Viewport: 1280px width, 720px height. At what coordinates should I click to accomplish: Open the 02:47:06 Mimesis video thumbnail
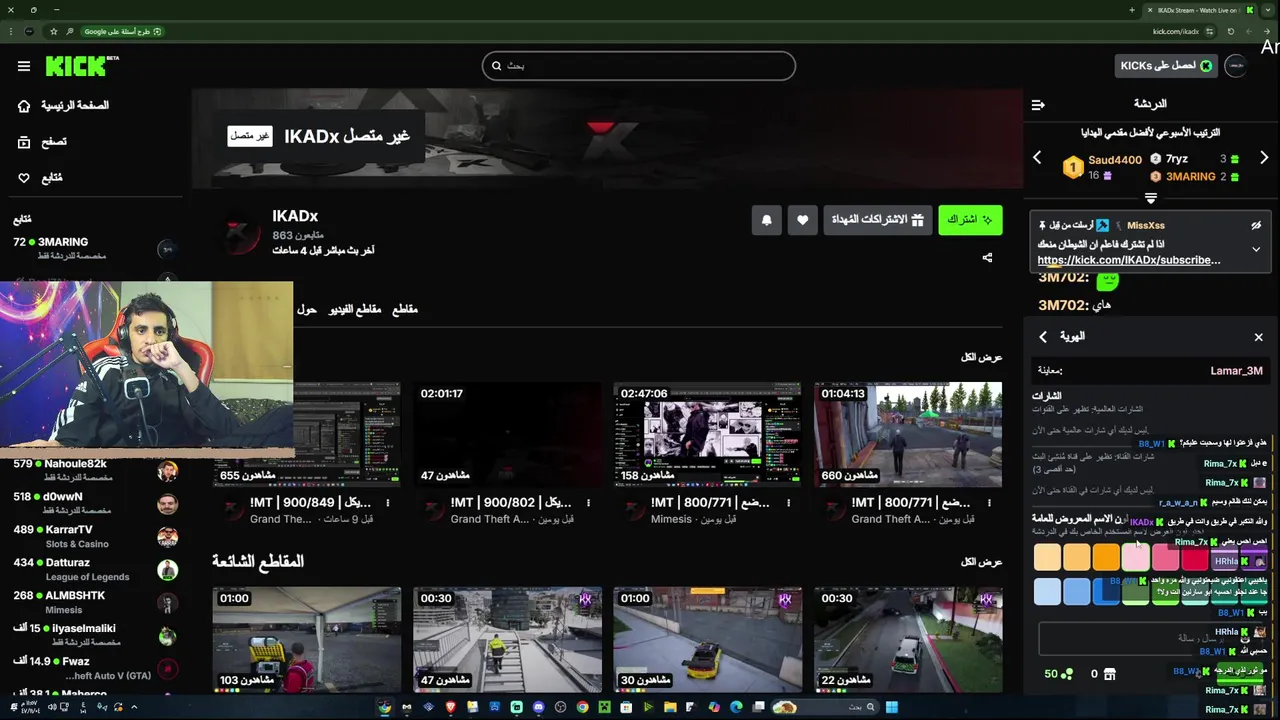707,435
